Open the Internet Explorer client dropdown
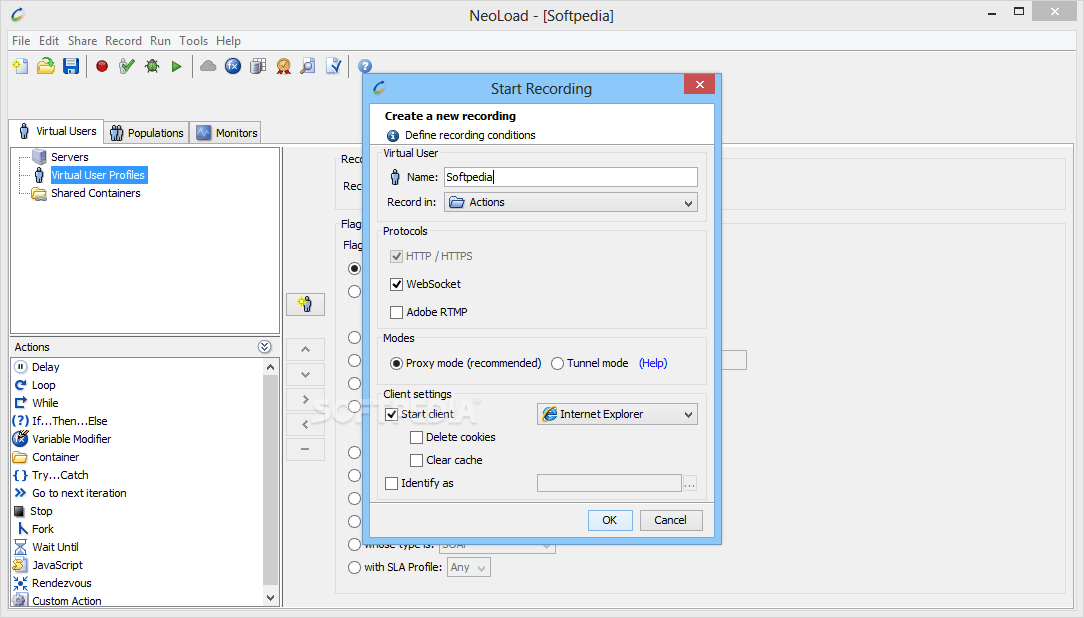The height and width of the screenshot is (618, 1084). tap(617, 414)
